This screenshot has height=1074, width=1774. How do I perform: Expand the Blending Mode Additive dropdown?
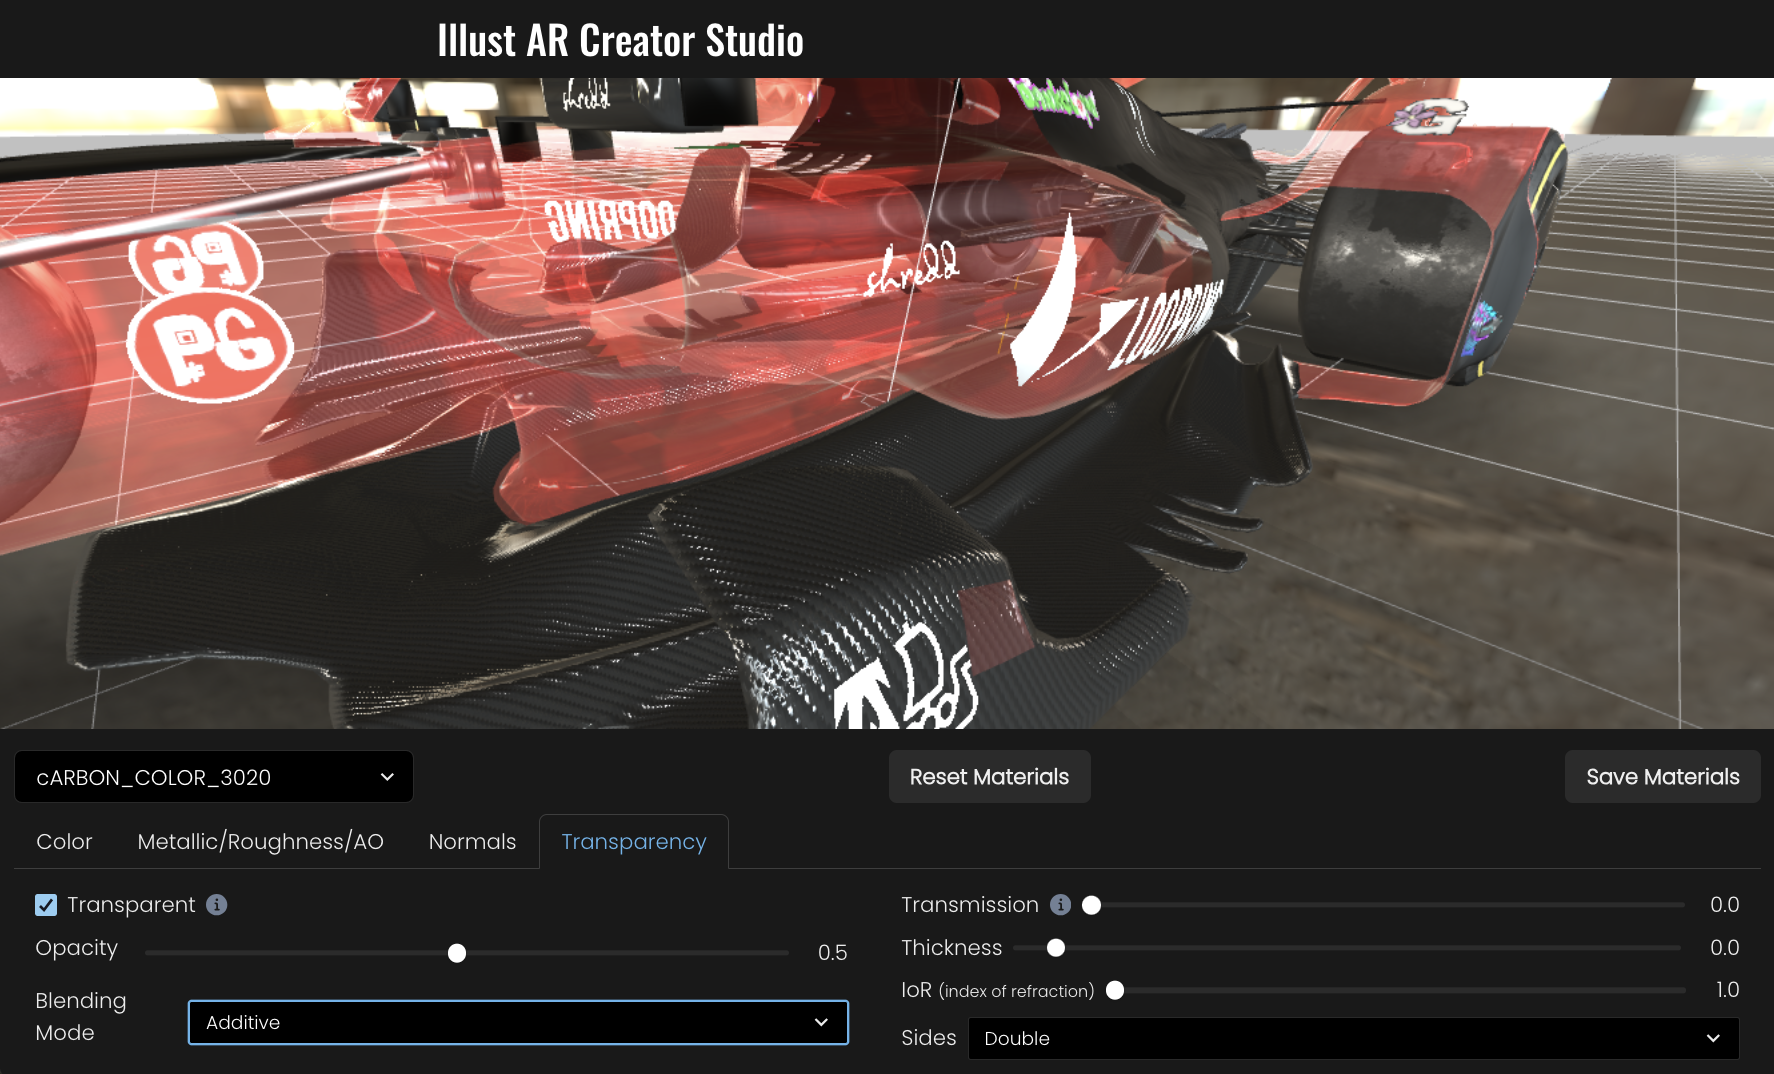[517, 1022]
